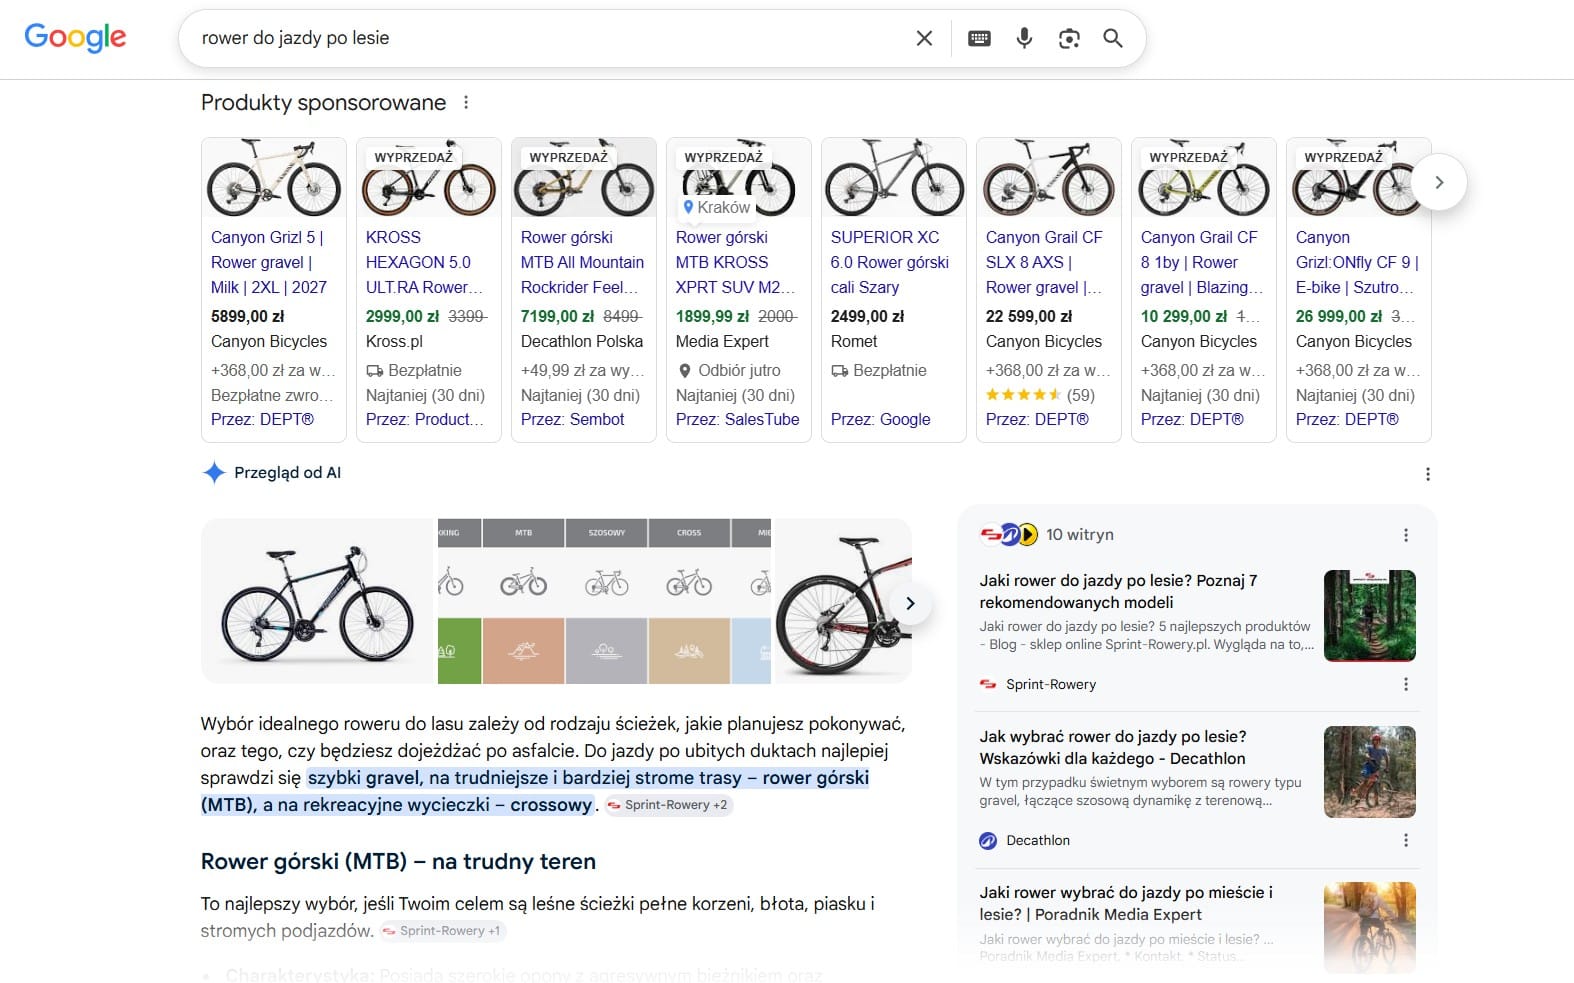
Task: Click the stacked site favicons beside 10 witryn
Action: point(1008,534)
